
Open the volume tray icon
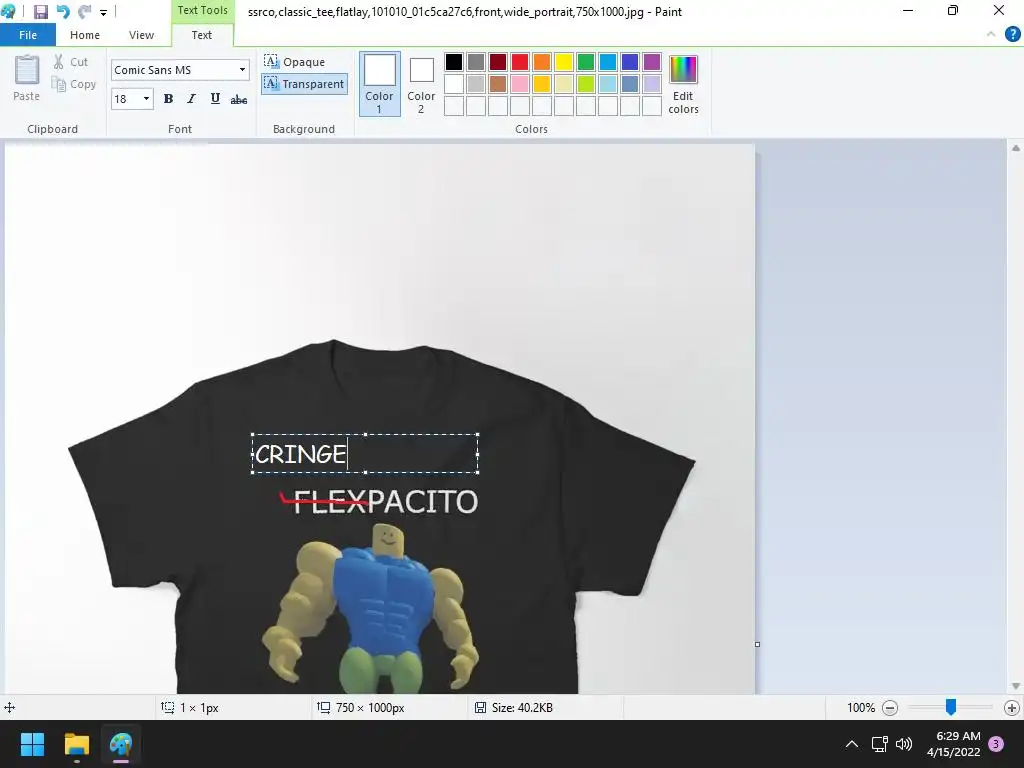pos(904,744)
